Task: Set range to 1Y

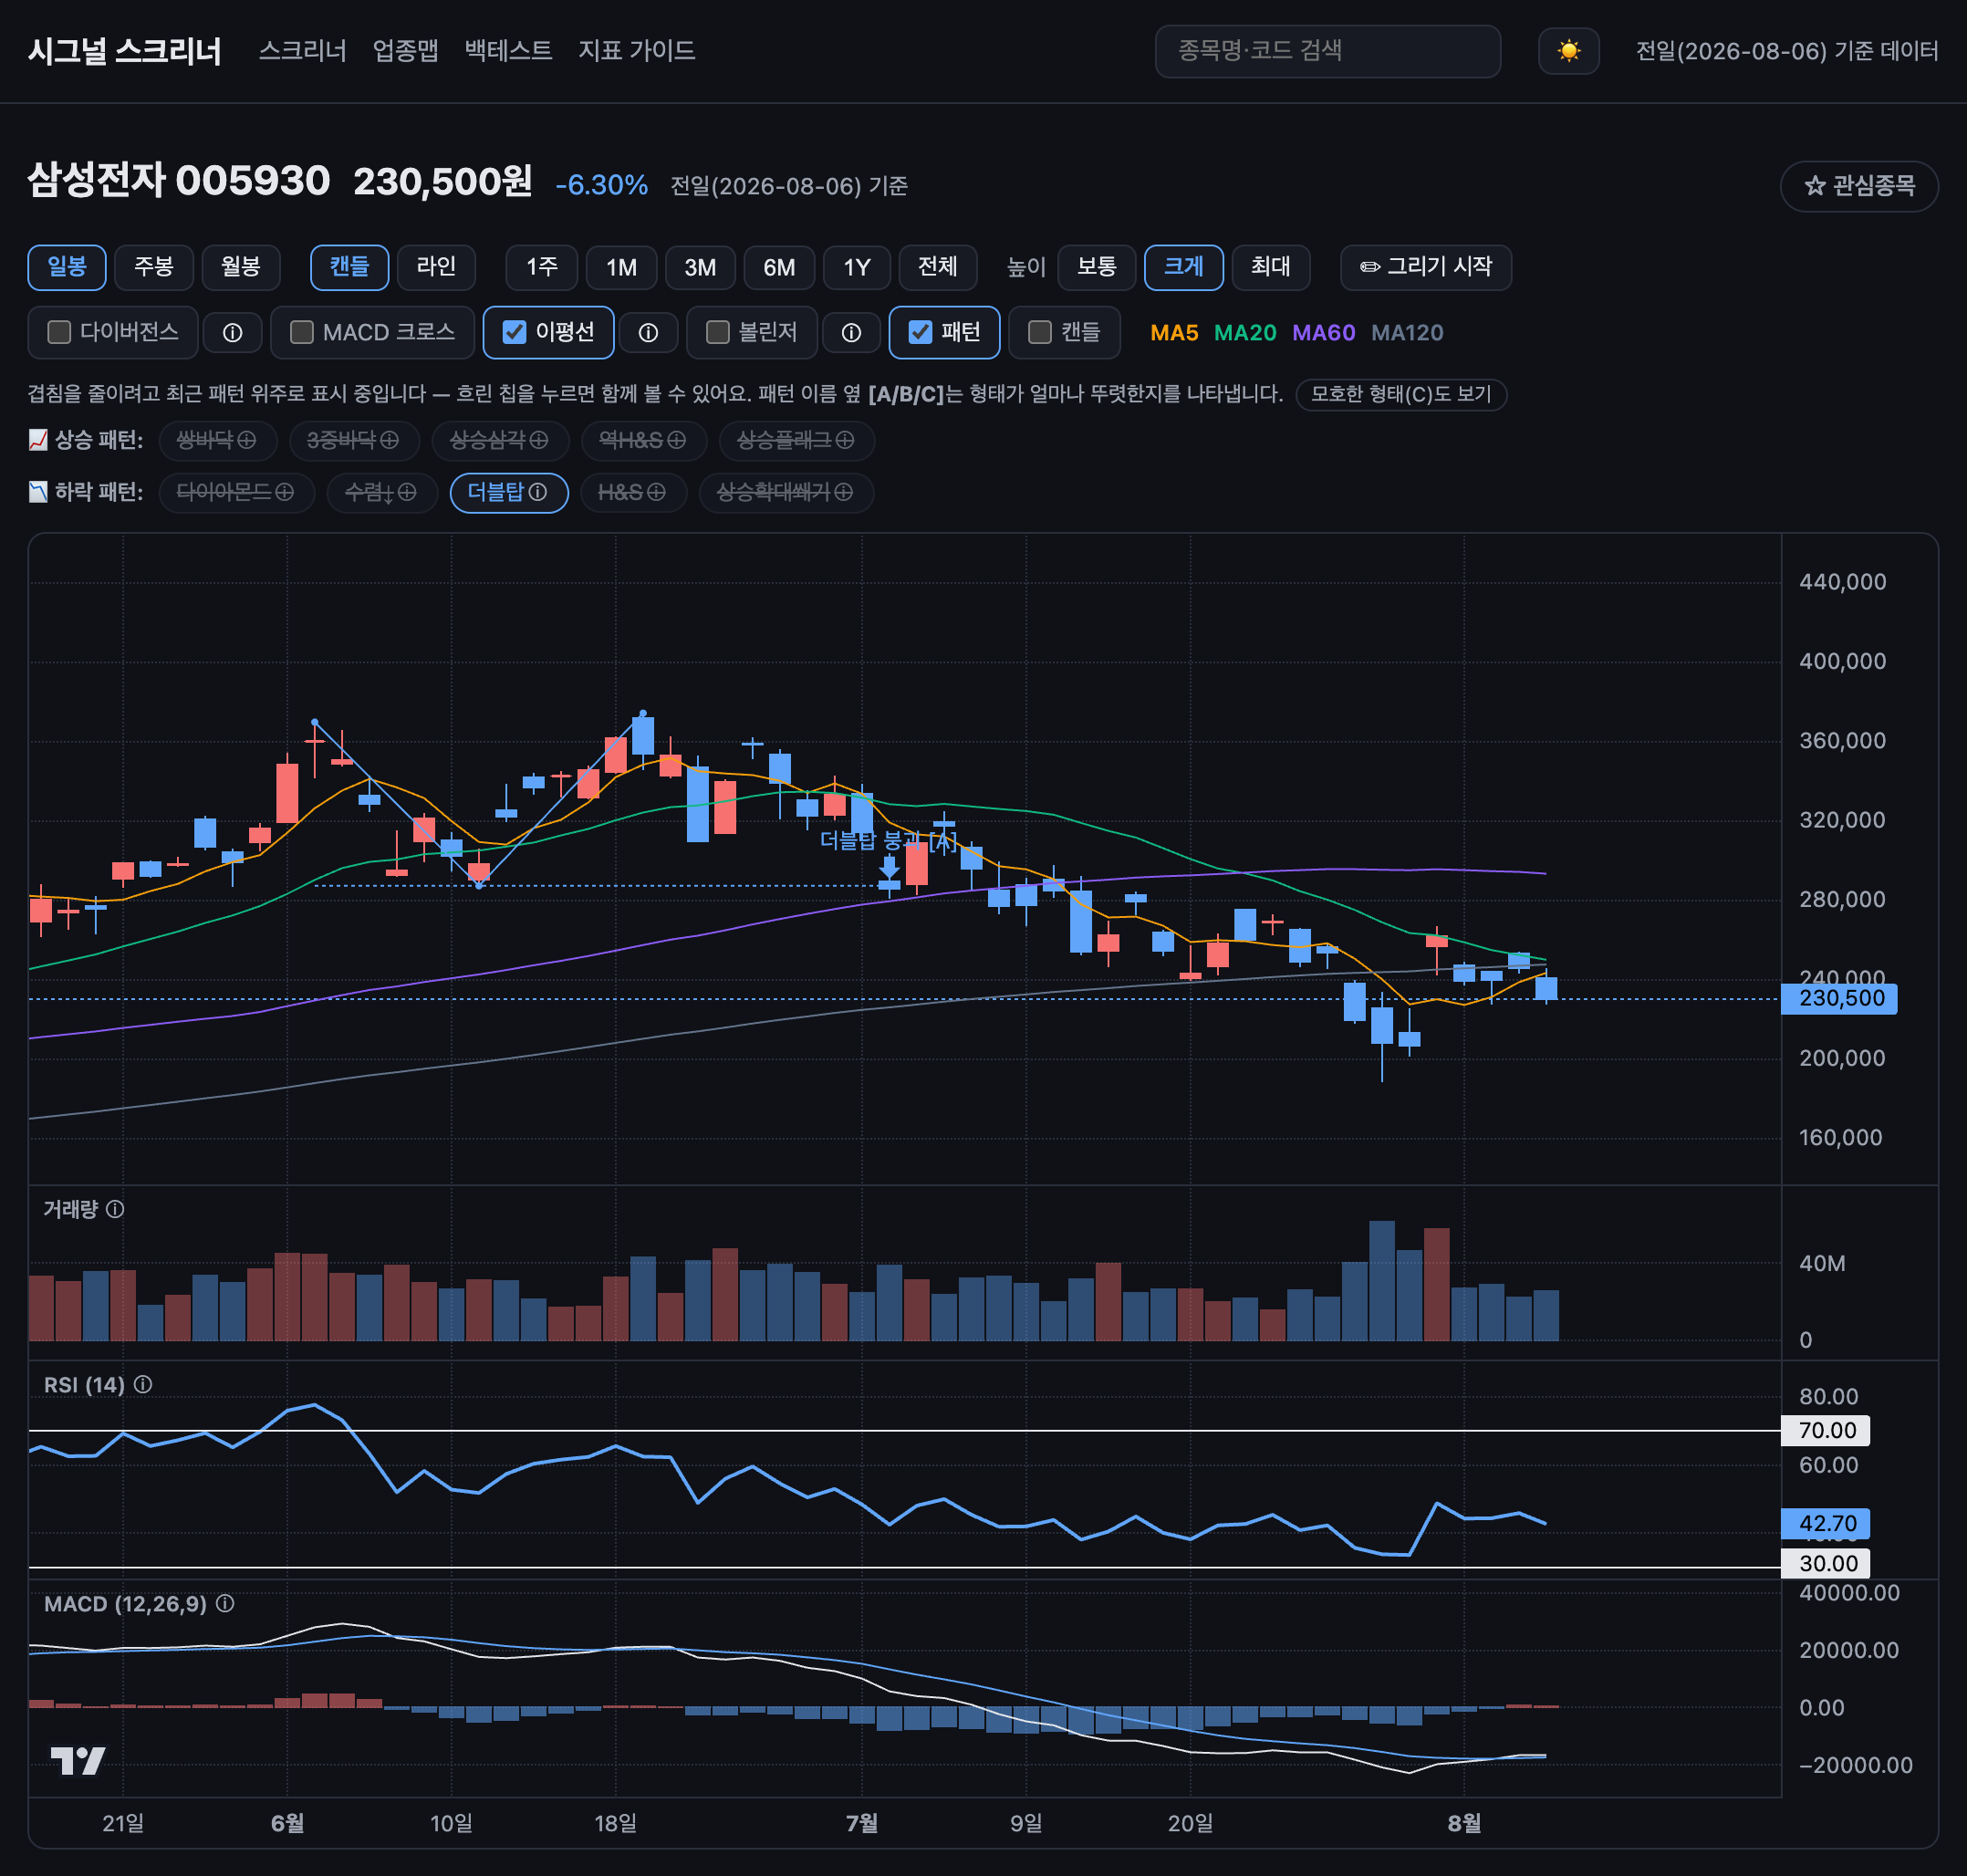Action: (x=857, y=267)
